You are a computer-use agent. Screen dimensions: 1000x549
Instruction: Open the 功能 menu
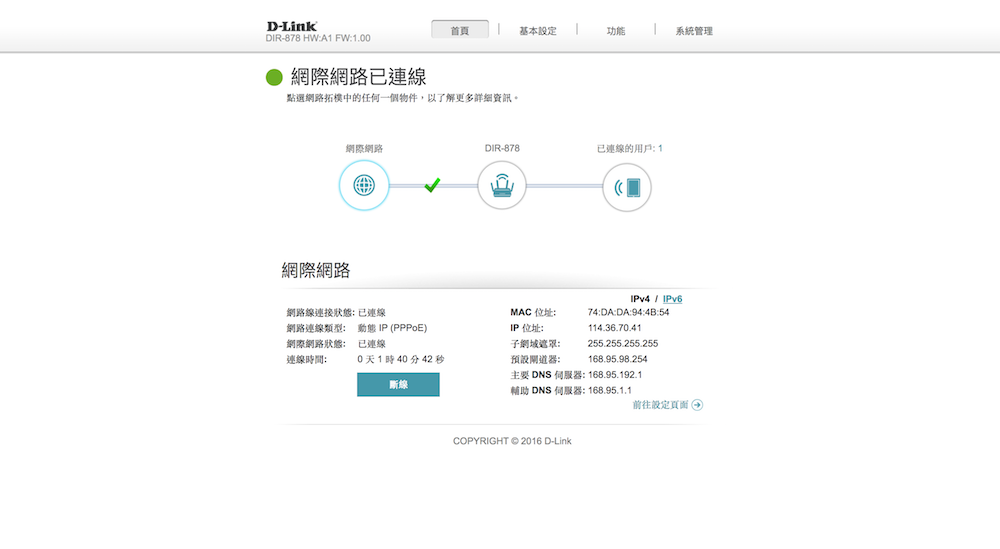click(x=616, y=31)
